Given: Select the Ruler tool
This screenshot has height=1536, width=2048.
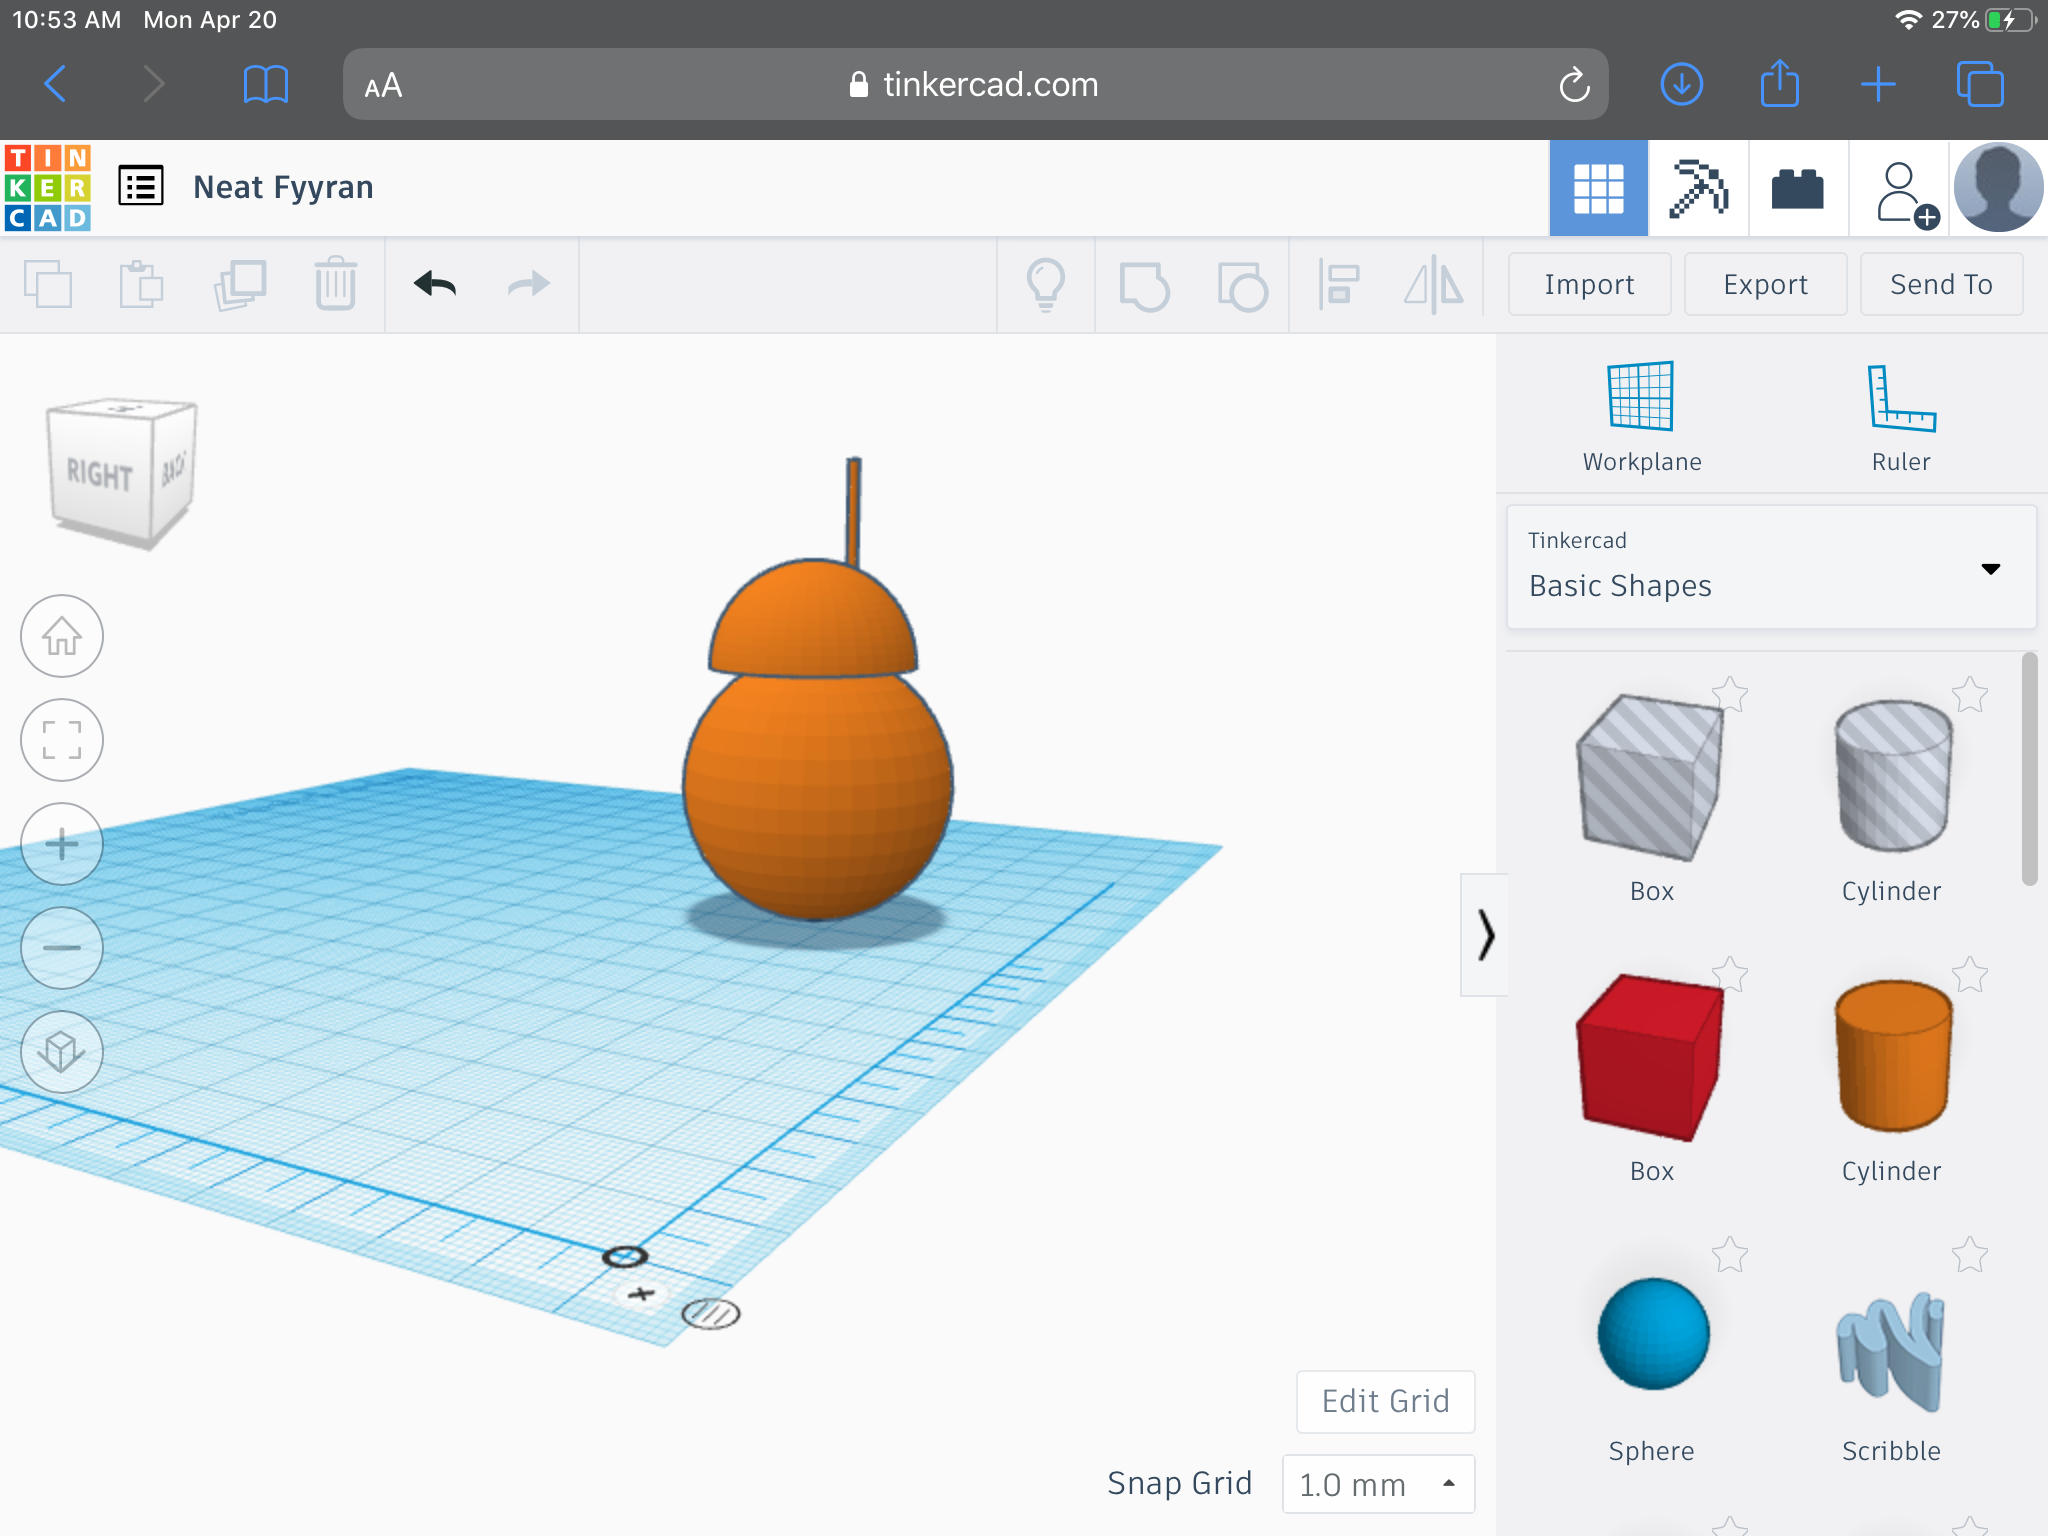Looking at the screenshot, I should pos(1901,416).
